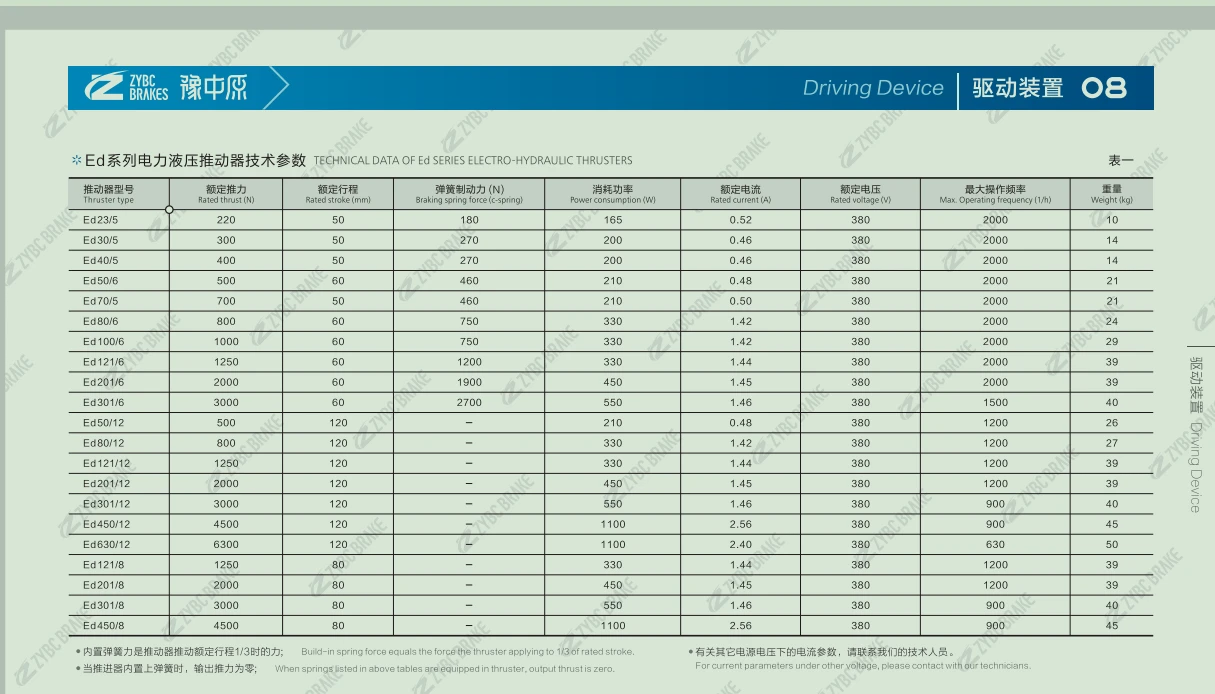
Task: Click the power consumption value 165
Action: pos(613,220)
